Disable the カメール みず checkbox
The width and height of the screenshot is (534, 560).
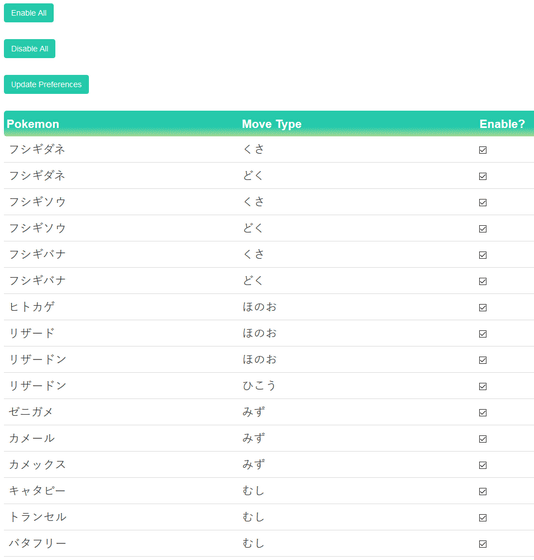pos(483,439)
